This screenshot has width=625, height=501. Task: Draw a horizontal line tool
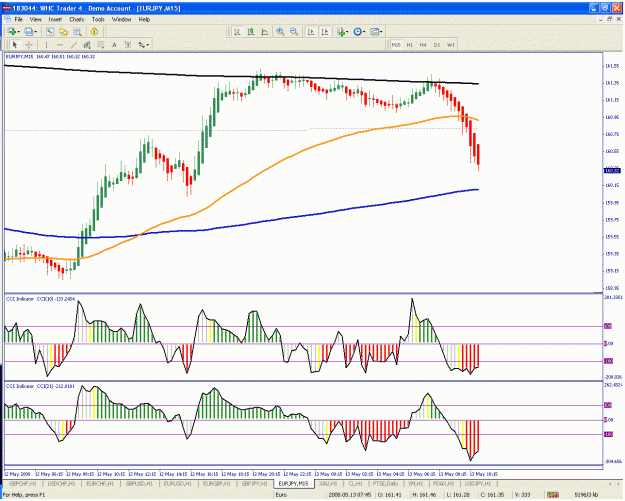60,45
